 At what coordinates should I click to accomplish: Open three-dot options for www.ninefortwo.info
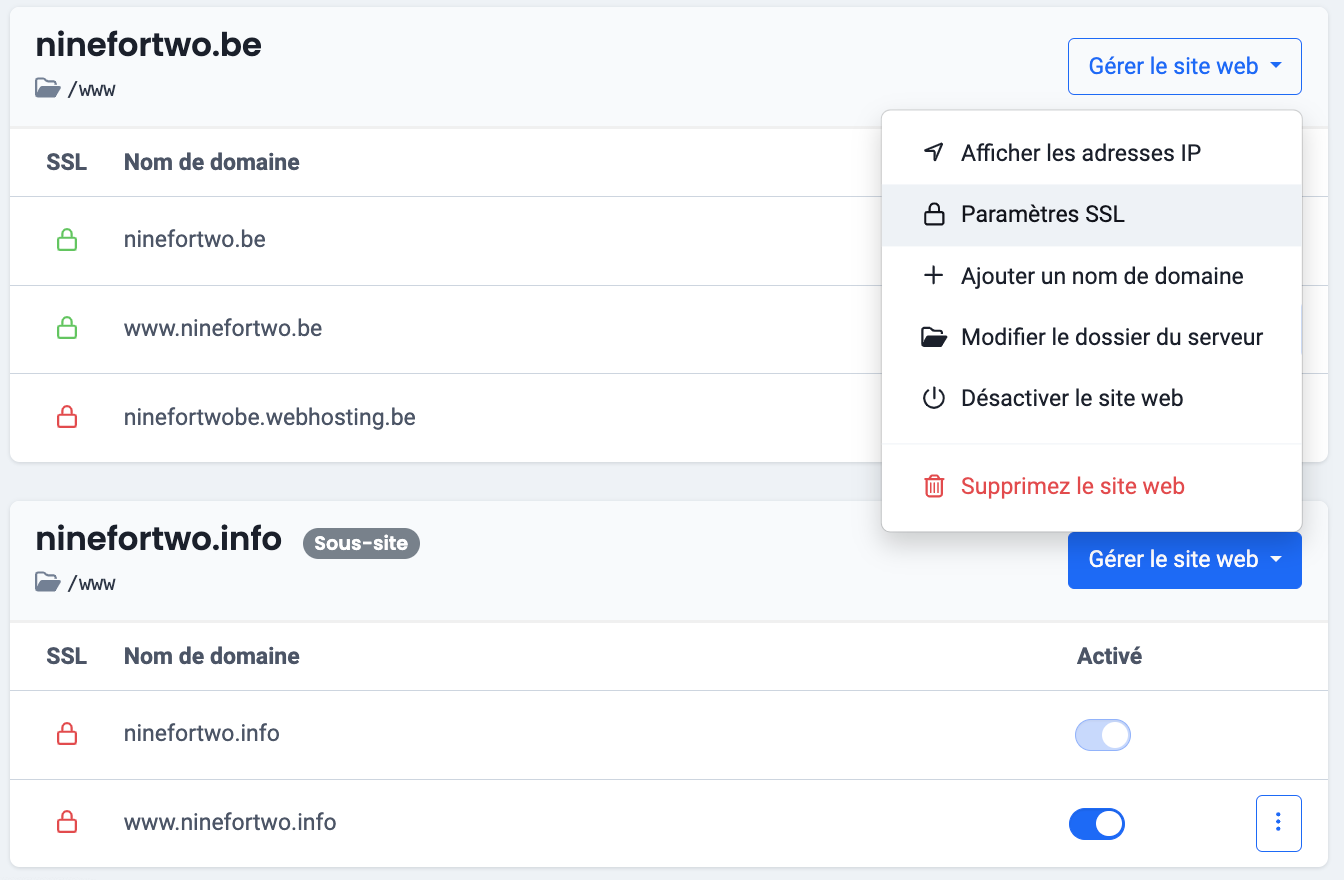point(1278,823)
